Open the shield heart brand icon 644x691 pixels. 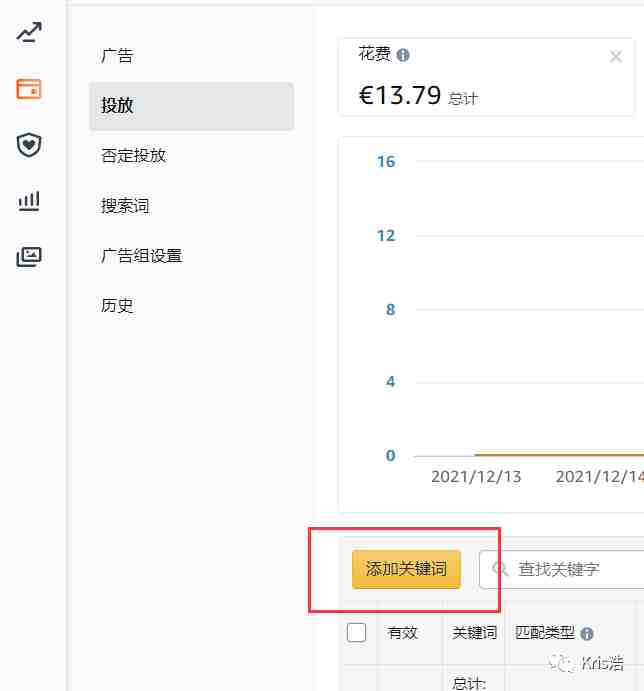[29, 145]
